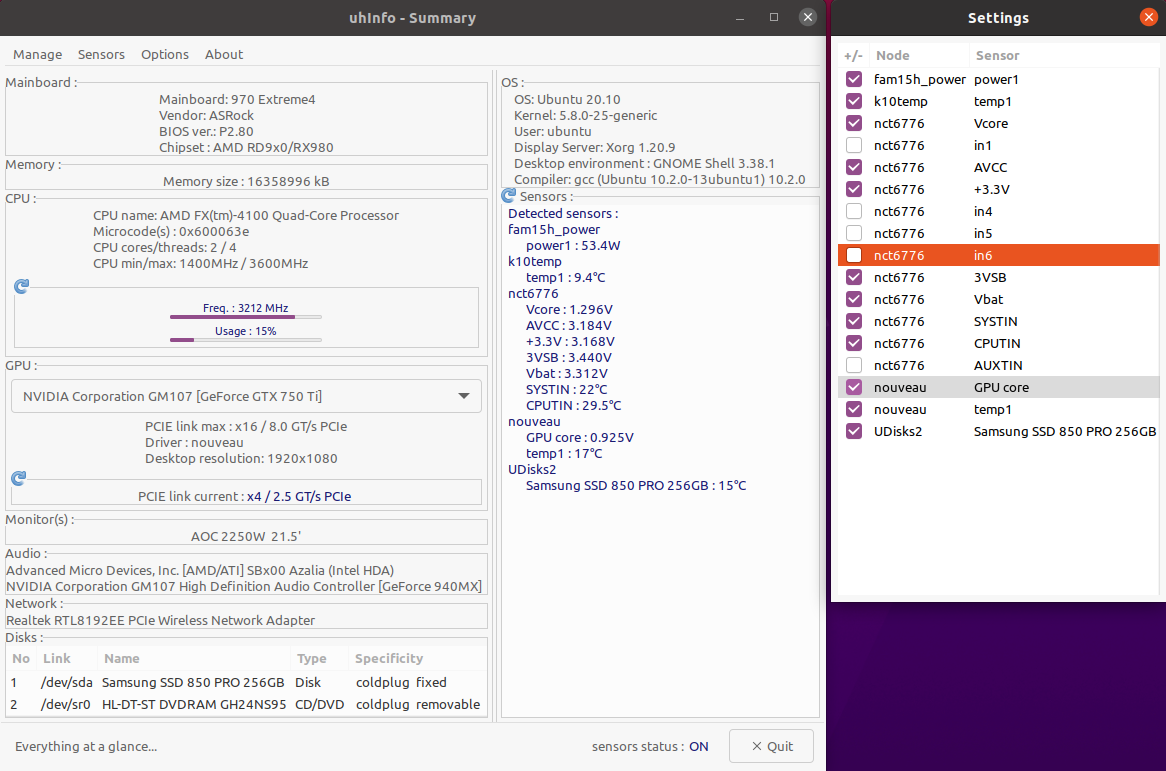Click 'power1 : 53.4W' sensor reading
1166x771 pixels.
[573, 245]
